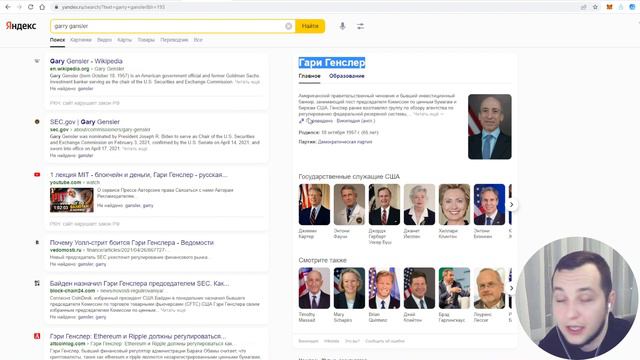Open en.wikipedia.org green URL
Screen dimensions: 640x360
coord(69,69)
